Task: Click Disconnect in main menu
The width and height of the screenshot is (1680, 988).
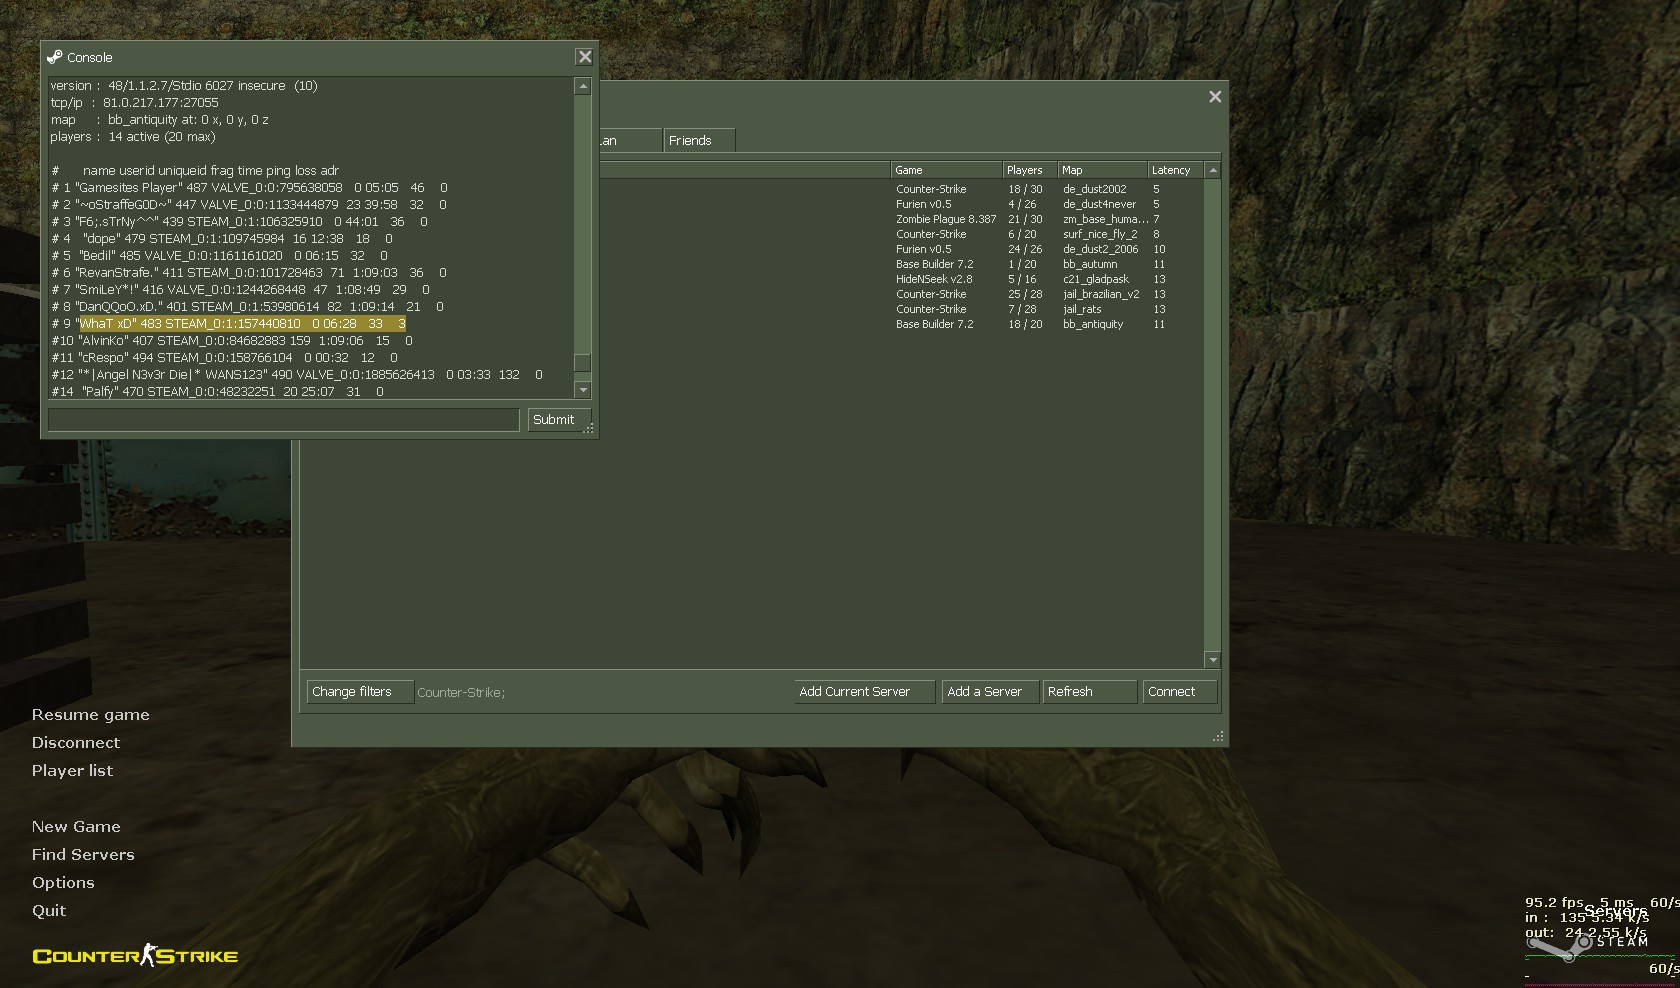Action: coord(75,743)
